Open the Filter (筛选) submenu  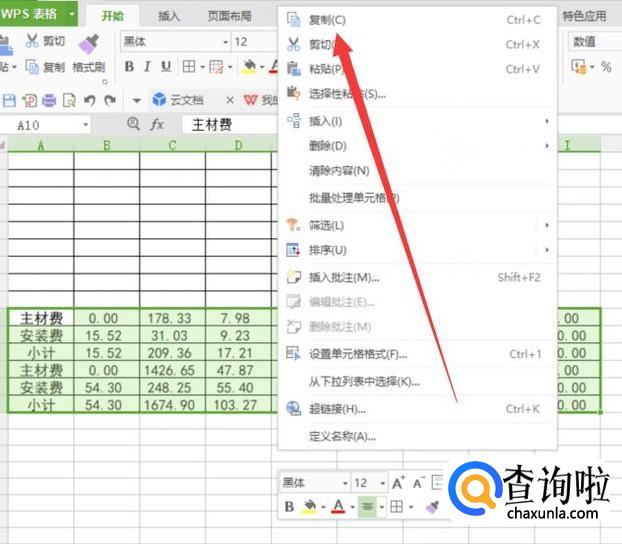pos(415,225)
